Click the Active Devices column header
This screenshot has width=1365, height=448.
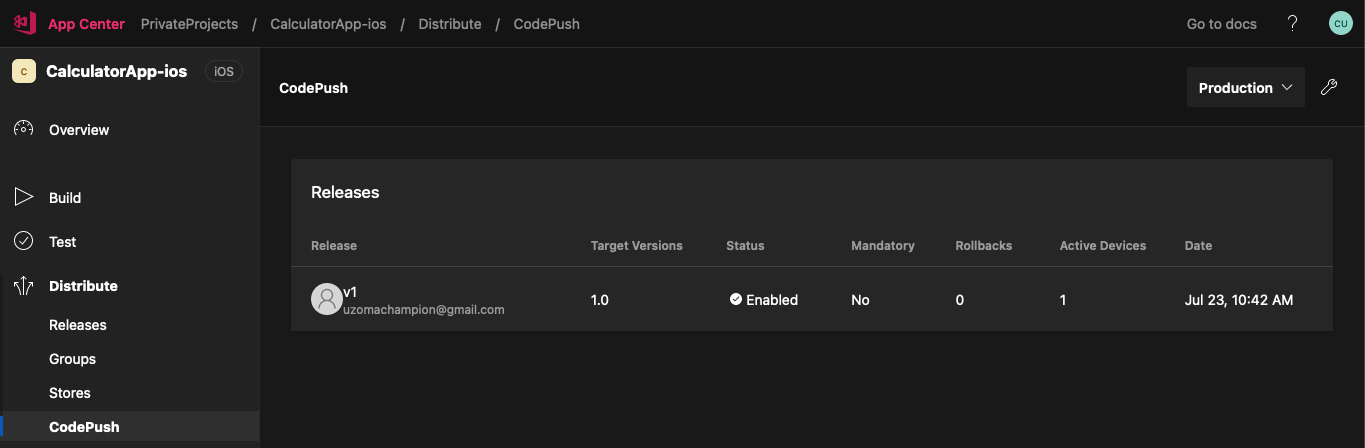pos(1103,246)
